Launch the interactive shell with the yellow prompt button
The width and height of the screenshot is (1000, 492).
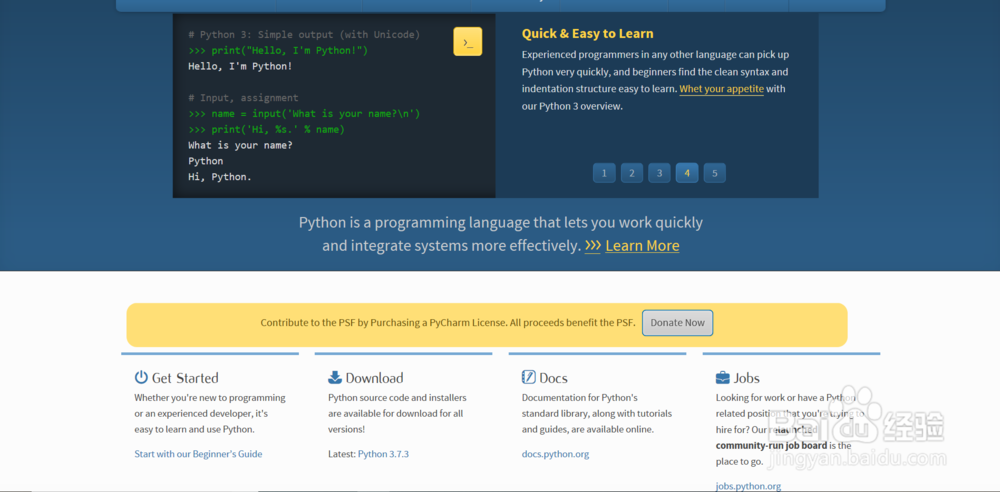[467, 41]
